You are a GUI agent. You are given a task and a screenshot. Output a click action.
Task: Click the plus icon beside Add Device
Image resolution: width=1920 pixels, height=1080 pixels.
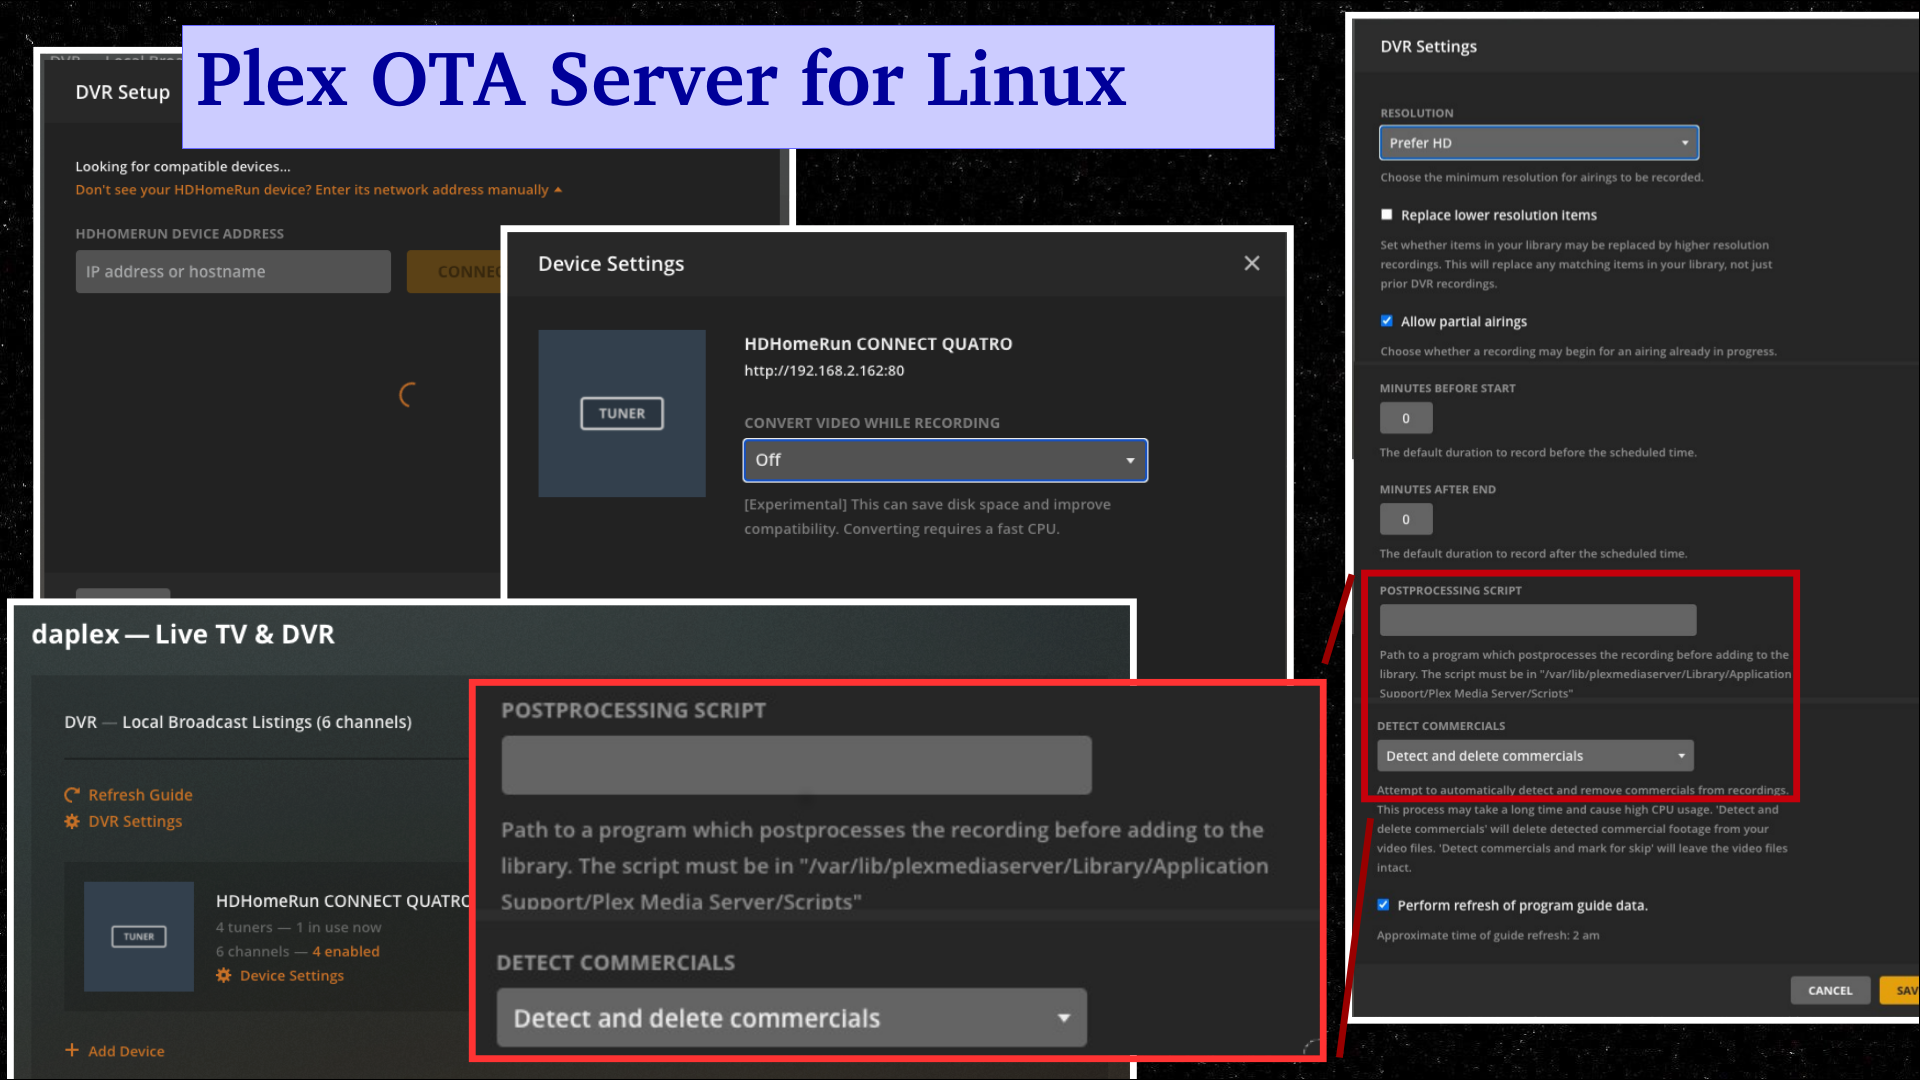tap(72, 1050)
